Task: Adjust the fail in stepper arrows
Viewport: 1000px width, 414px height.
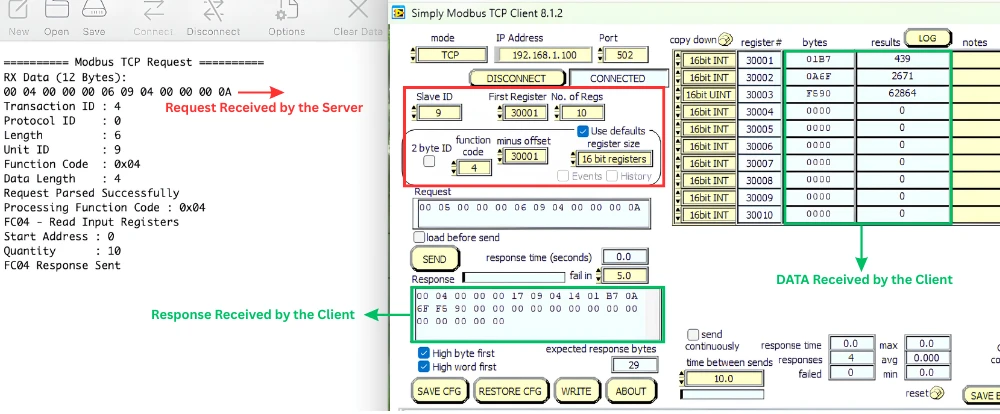Action: pyautogui.click(x=598, y=276)
